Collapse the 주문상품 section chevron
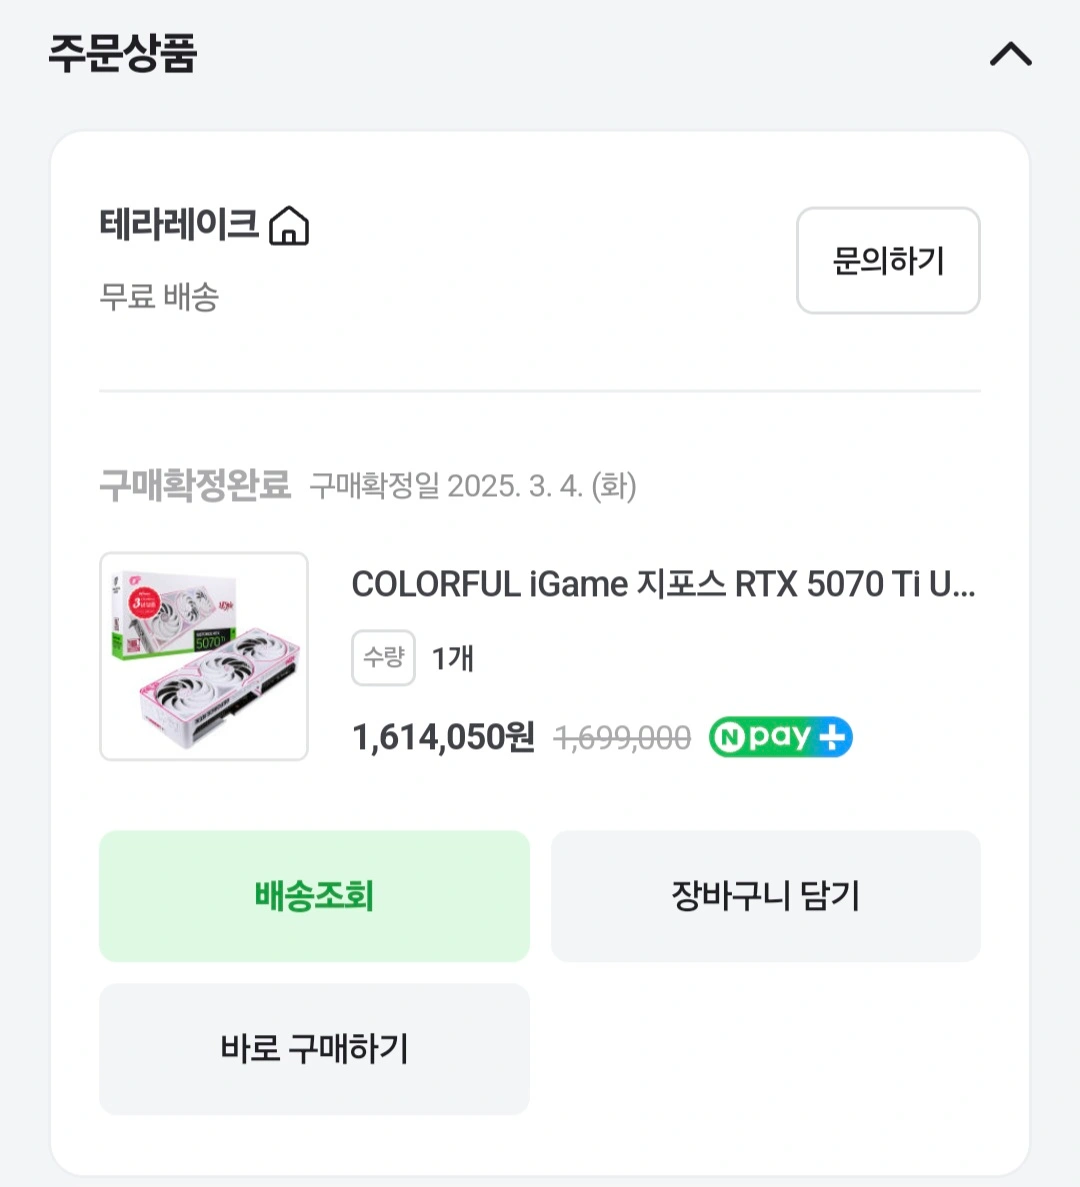The image size is (1080, 1187). pyautogui.click(x=1010, y=55)
